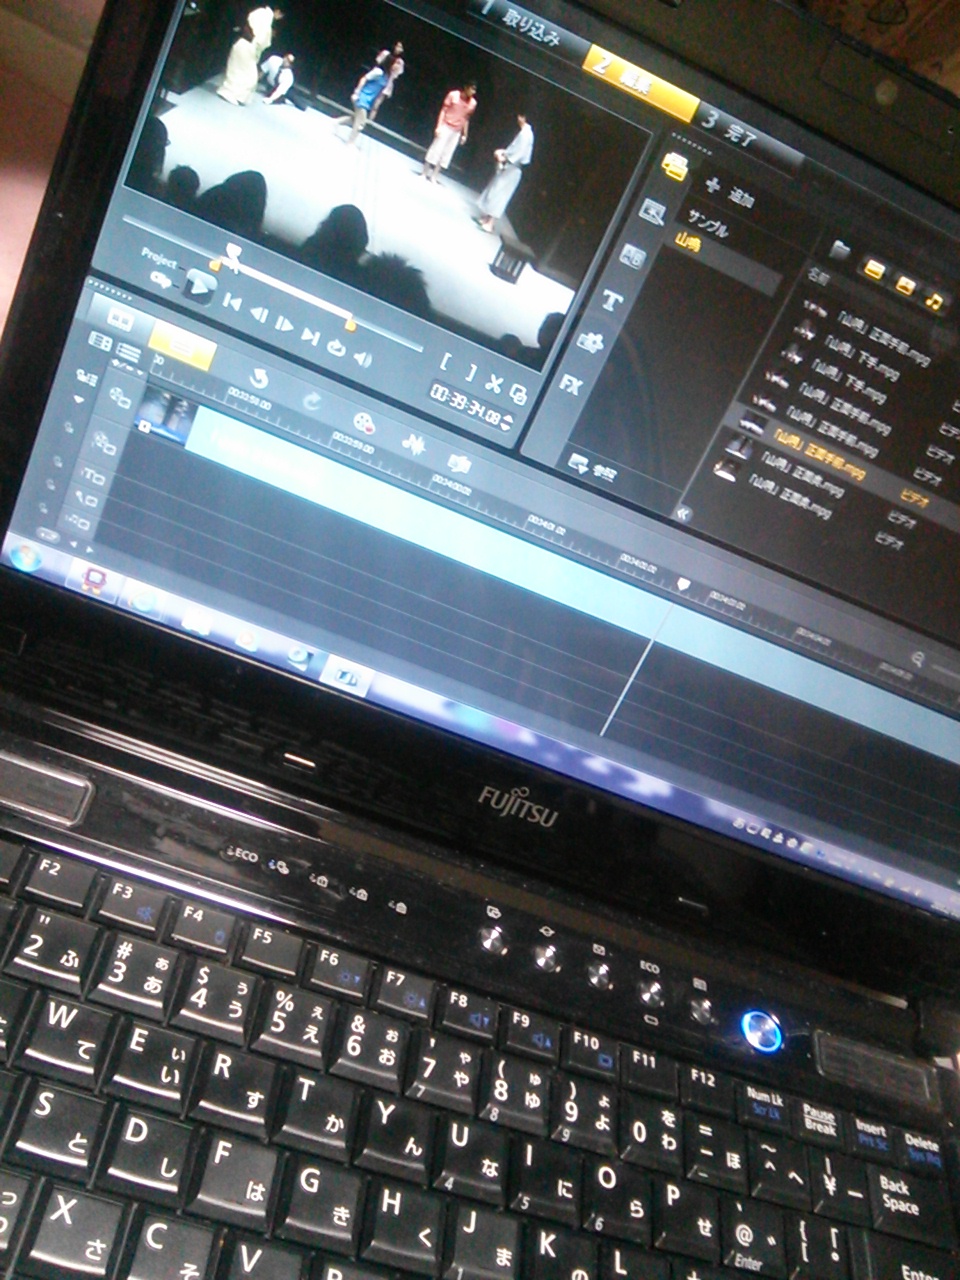Click the active video editor taskbar button
The height and width of the screenshot is (1280, 960).
pos(347,676)
